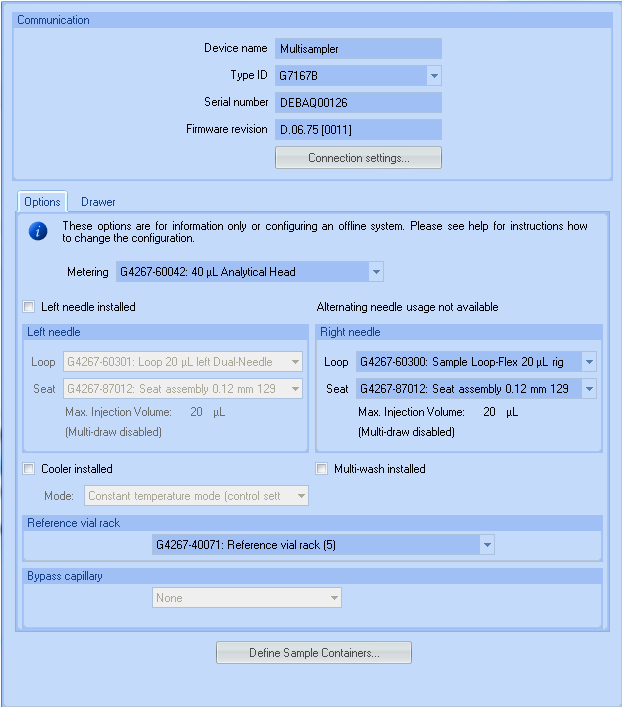This screenshot has height=707, width=622.
Task: Expand the Metering head dropdown
Action: click(x=375, y=272)
